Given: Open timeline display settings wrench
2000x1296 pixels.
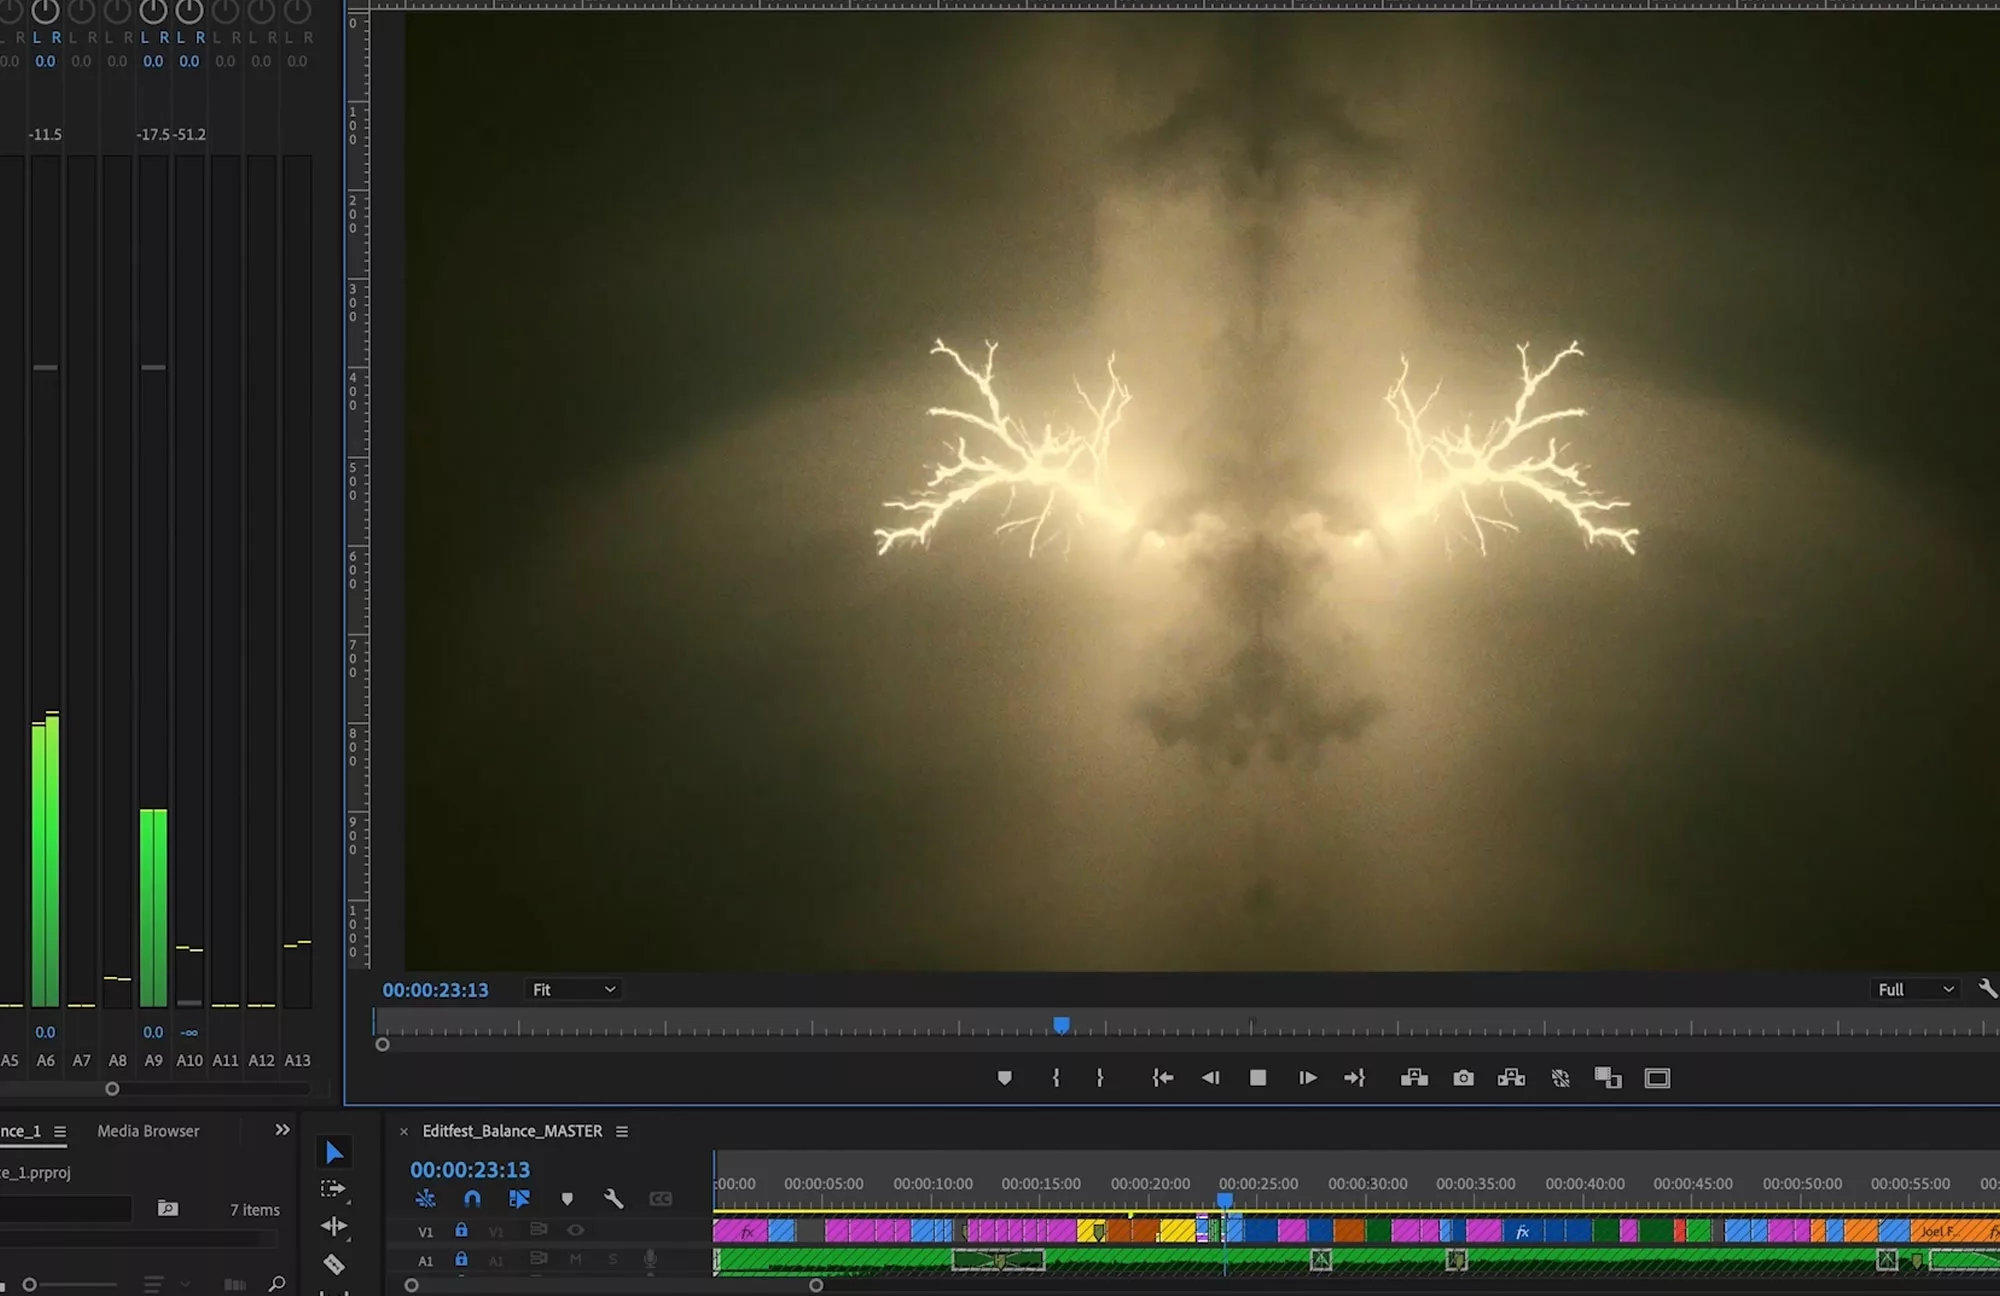Looking at the screenshot, I should [613, 1198].
